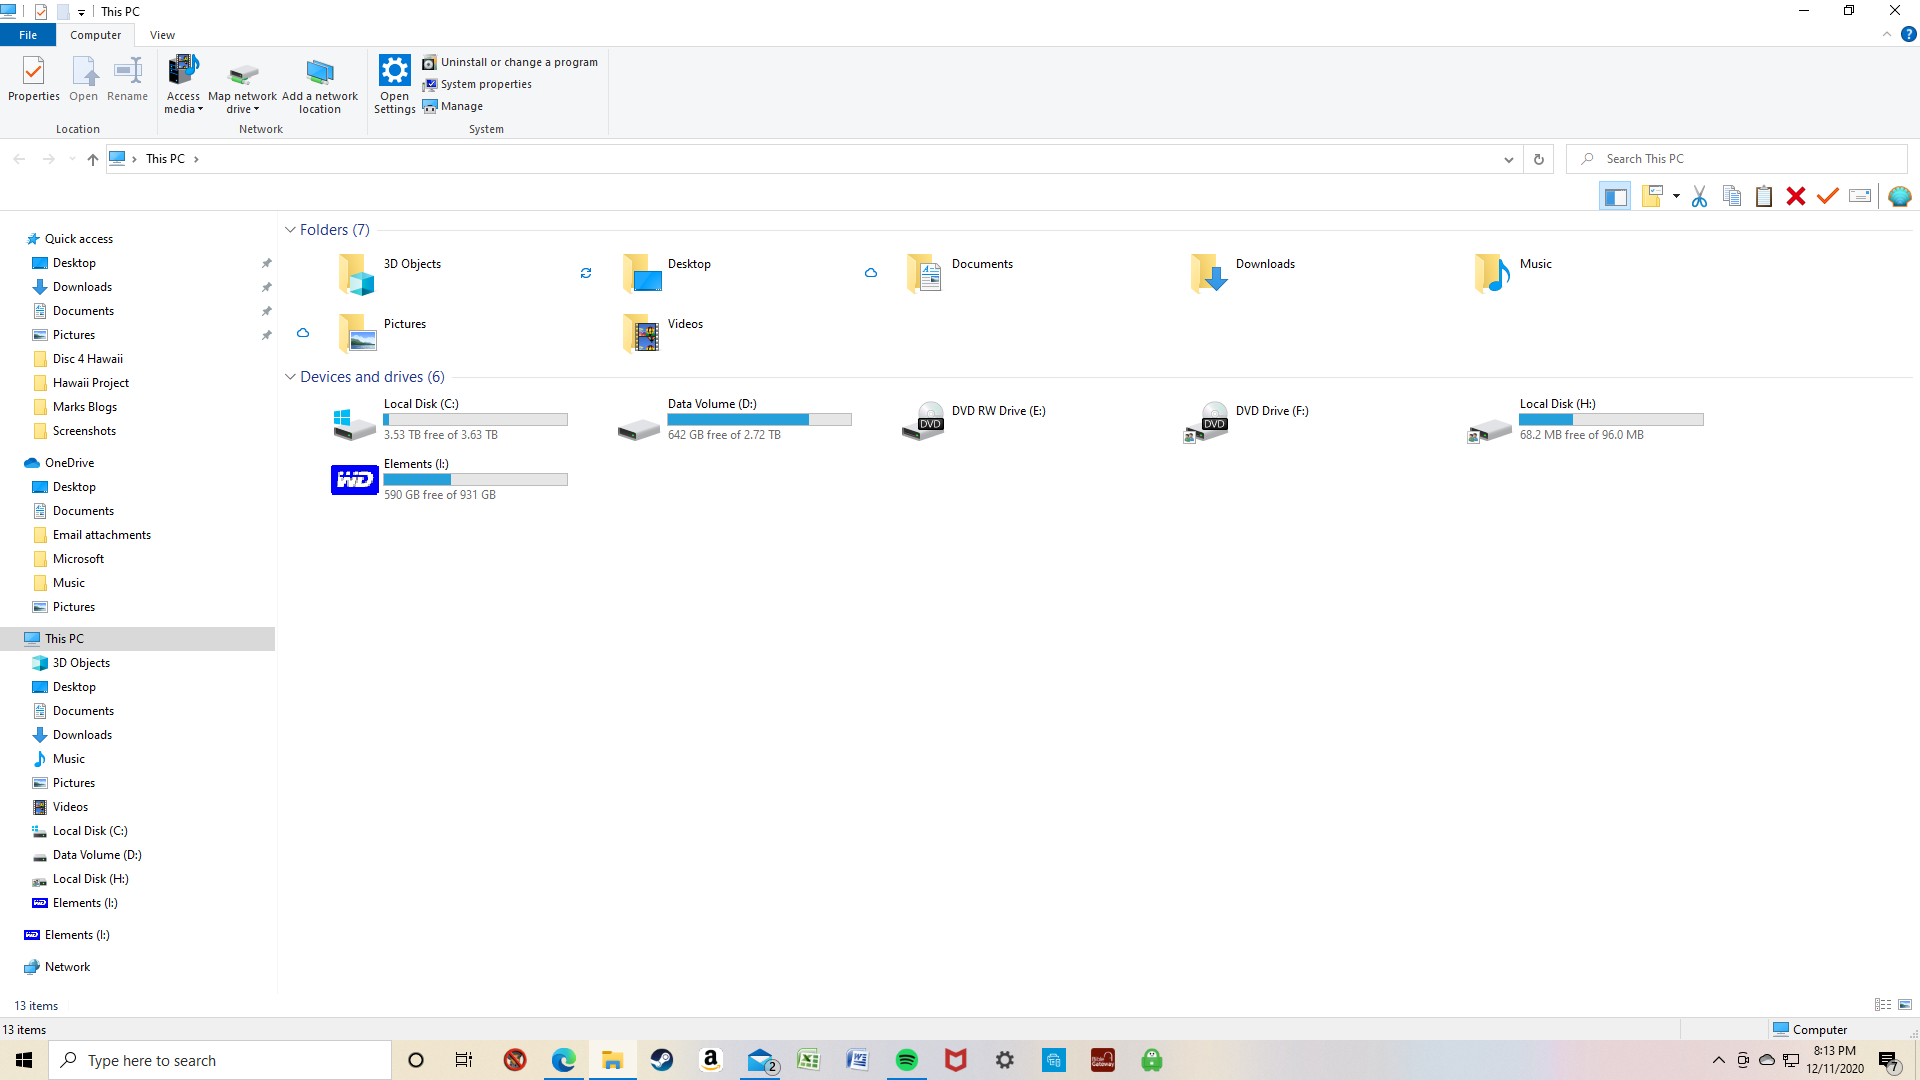Click inside the Search This PC field
Screen dimensions: 1920x1080
pos(1700,158)
